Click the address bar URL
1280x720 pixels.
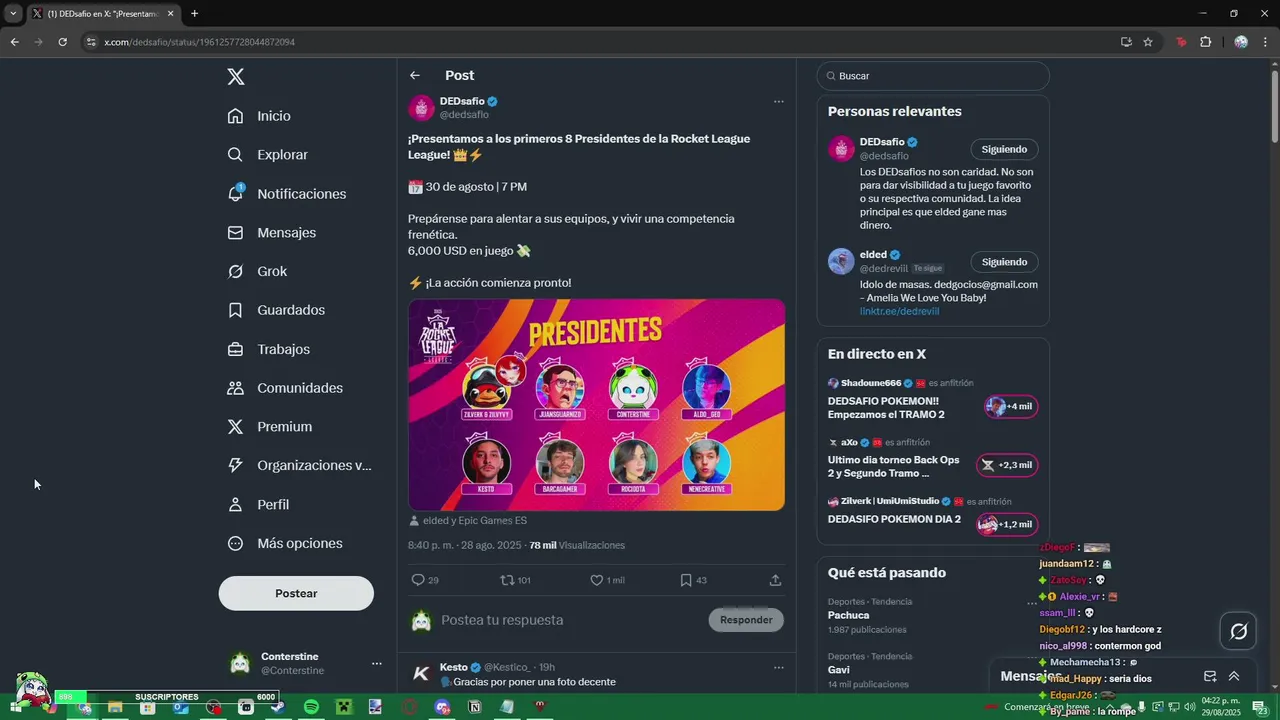point(199,42)
